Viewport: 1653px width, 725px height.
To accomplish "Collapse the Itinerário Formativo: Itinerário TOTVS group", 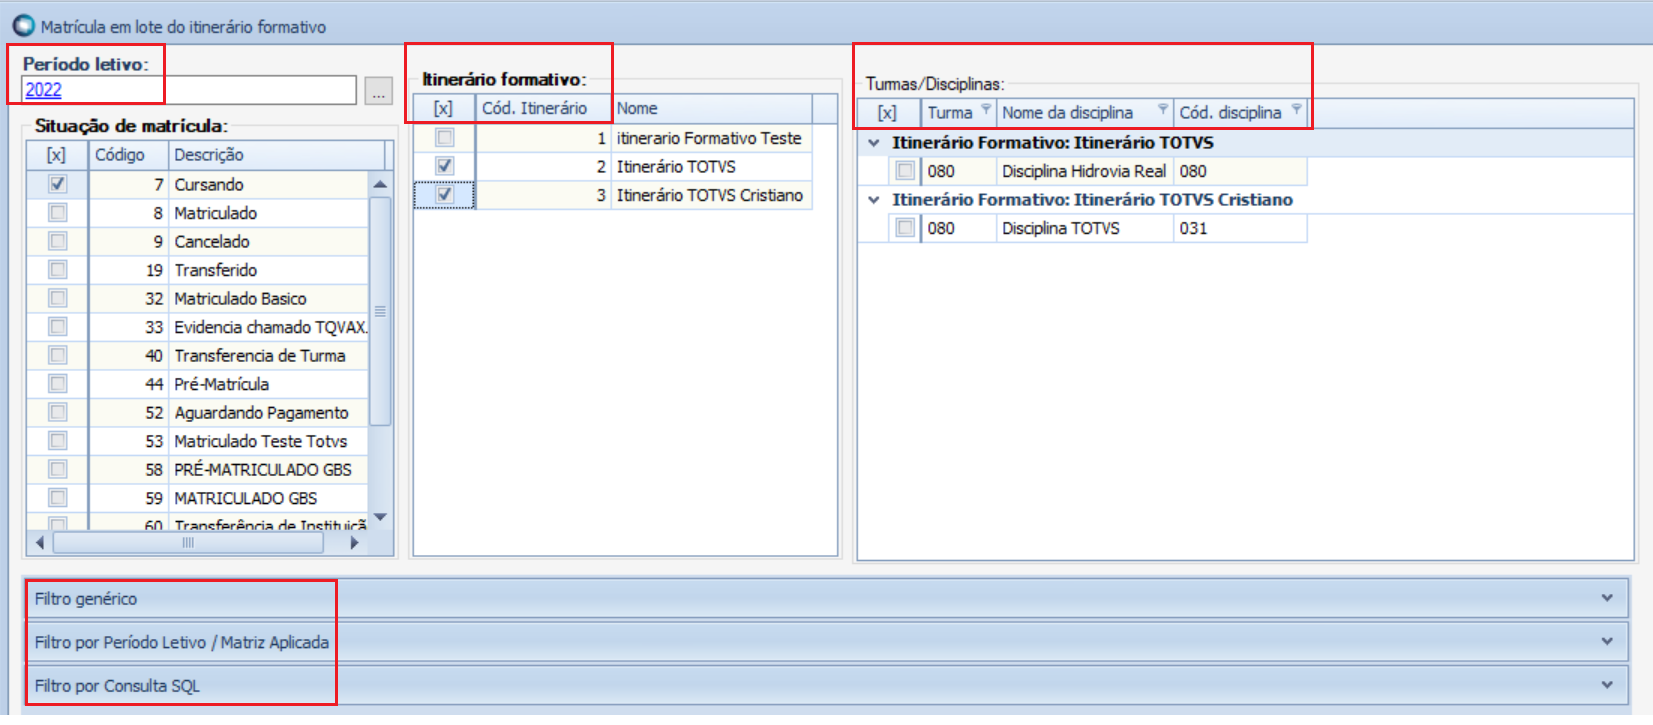I will point(874,143).
